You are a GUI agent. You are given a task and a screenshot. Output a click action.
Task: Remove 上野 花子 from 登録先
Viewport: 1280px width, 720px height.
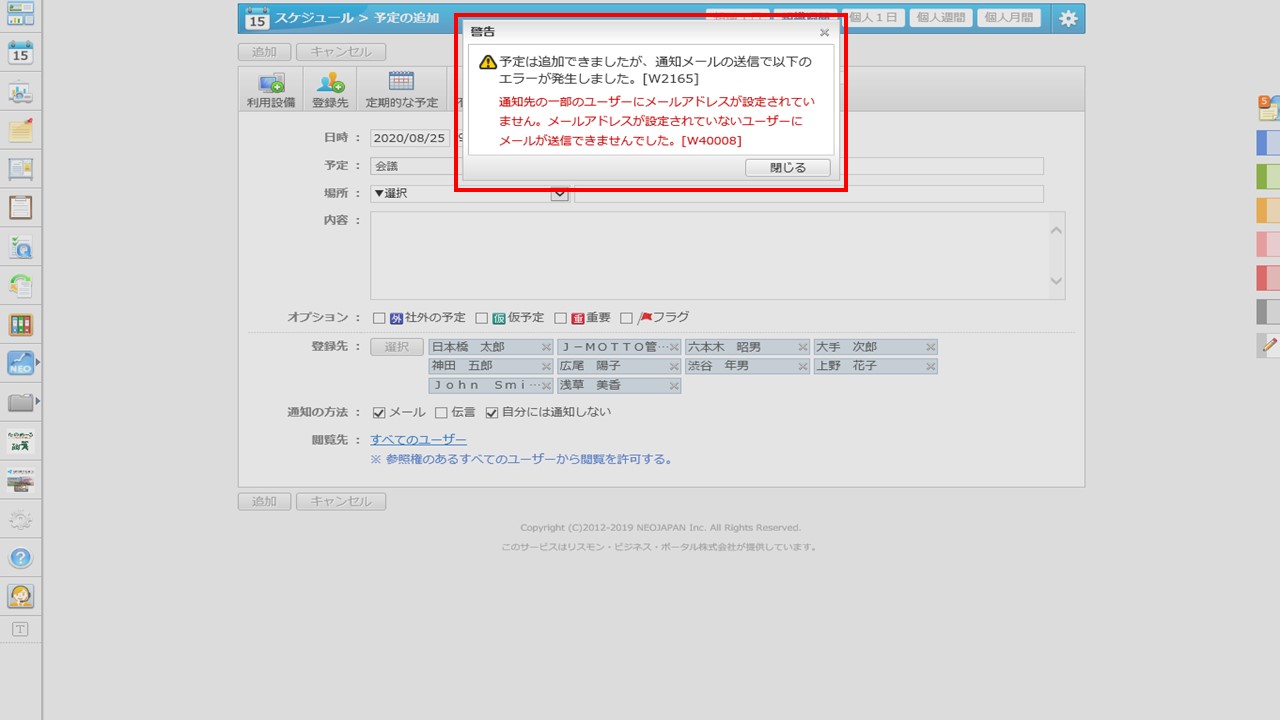pyautogui.click(x=931, y=366)
